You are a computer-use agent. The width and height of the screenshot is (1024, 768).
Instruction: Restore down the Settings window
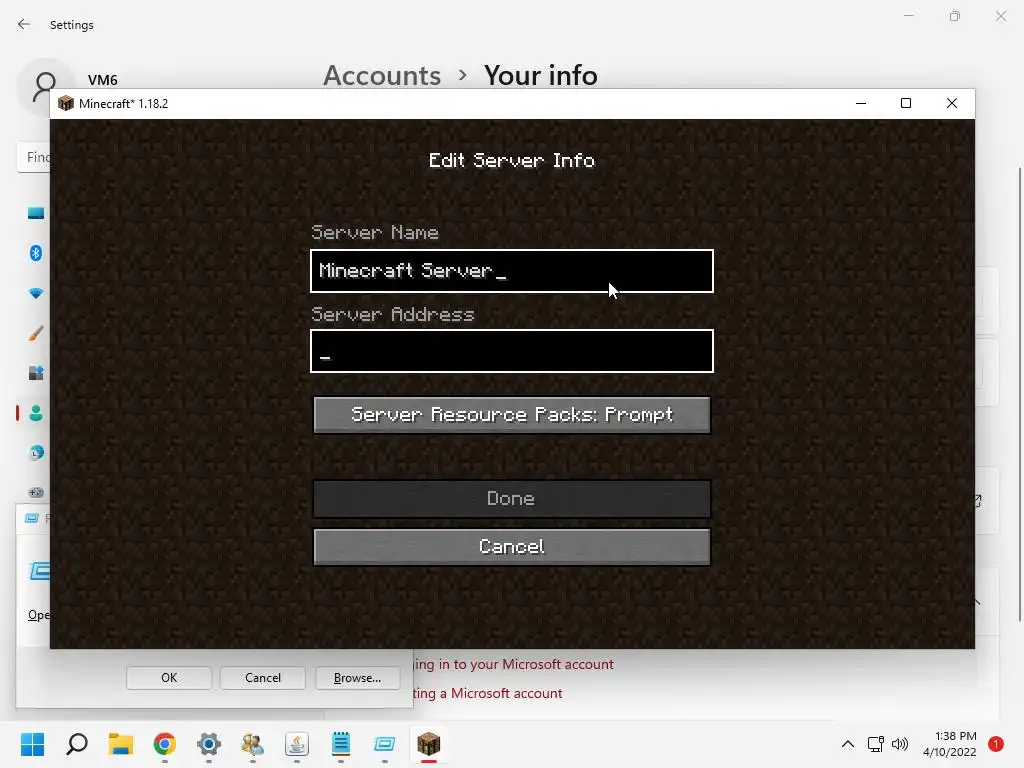pyautogui.click(x=955, y=16)
